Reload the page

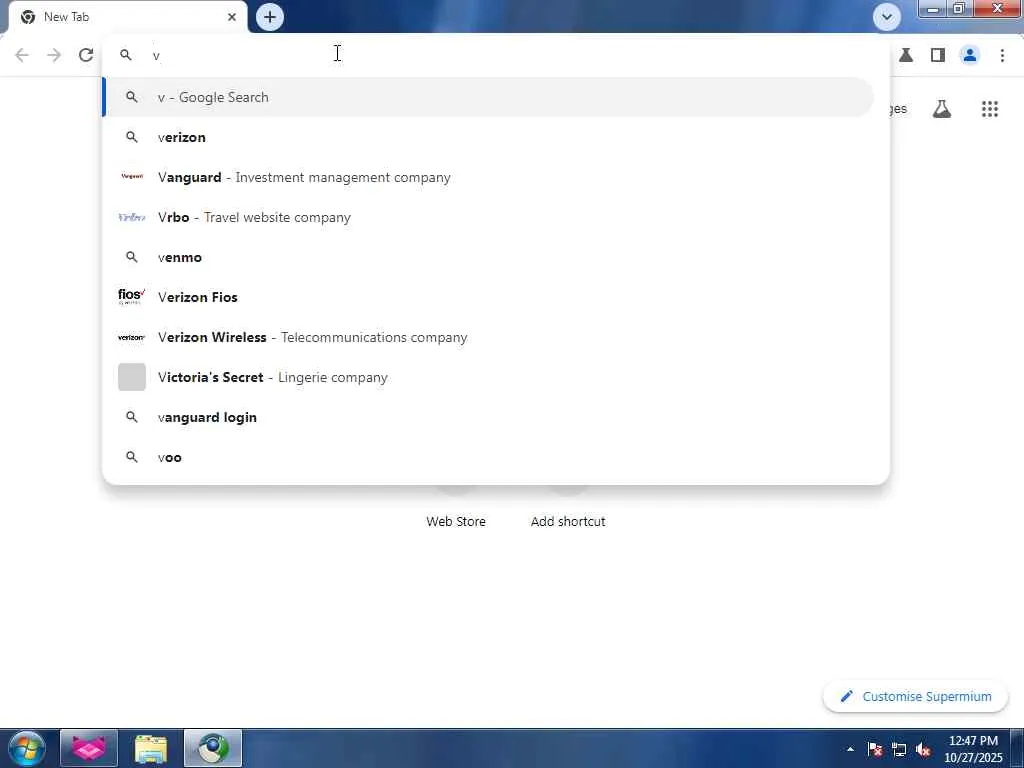tap(86, 55)
